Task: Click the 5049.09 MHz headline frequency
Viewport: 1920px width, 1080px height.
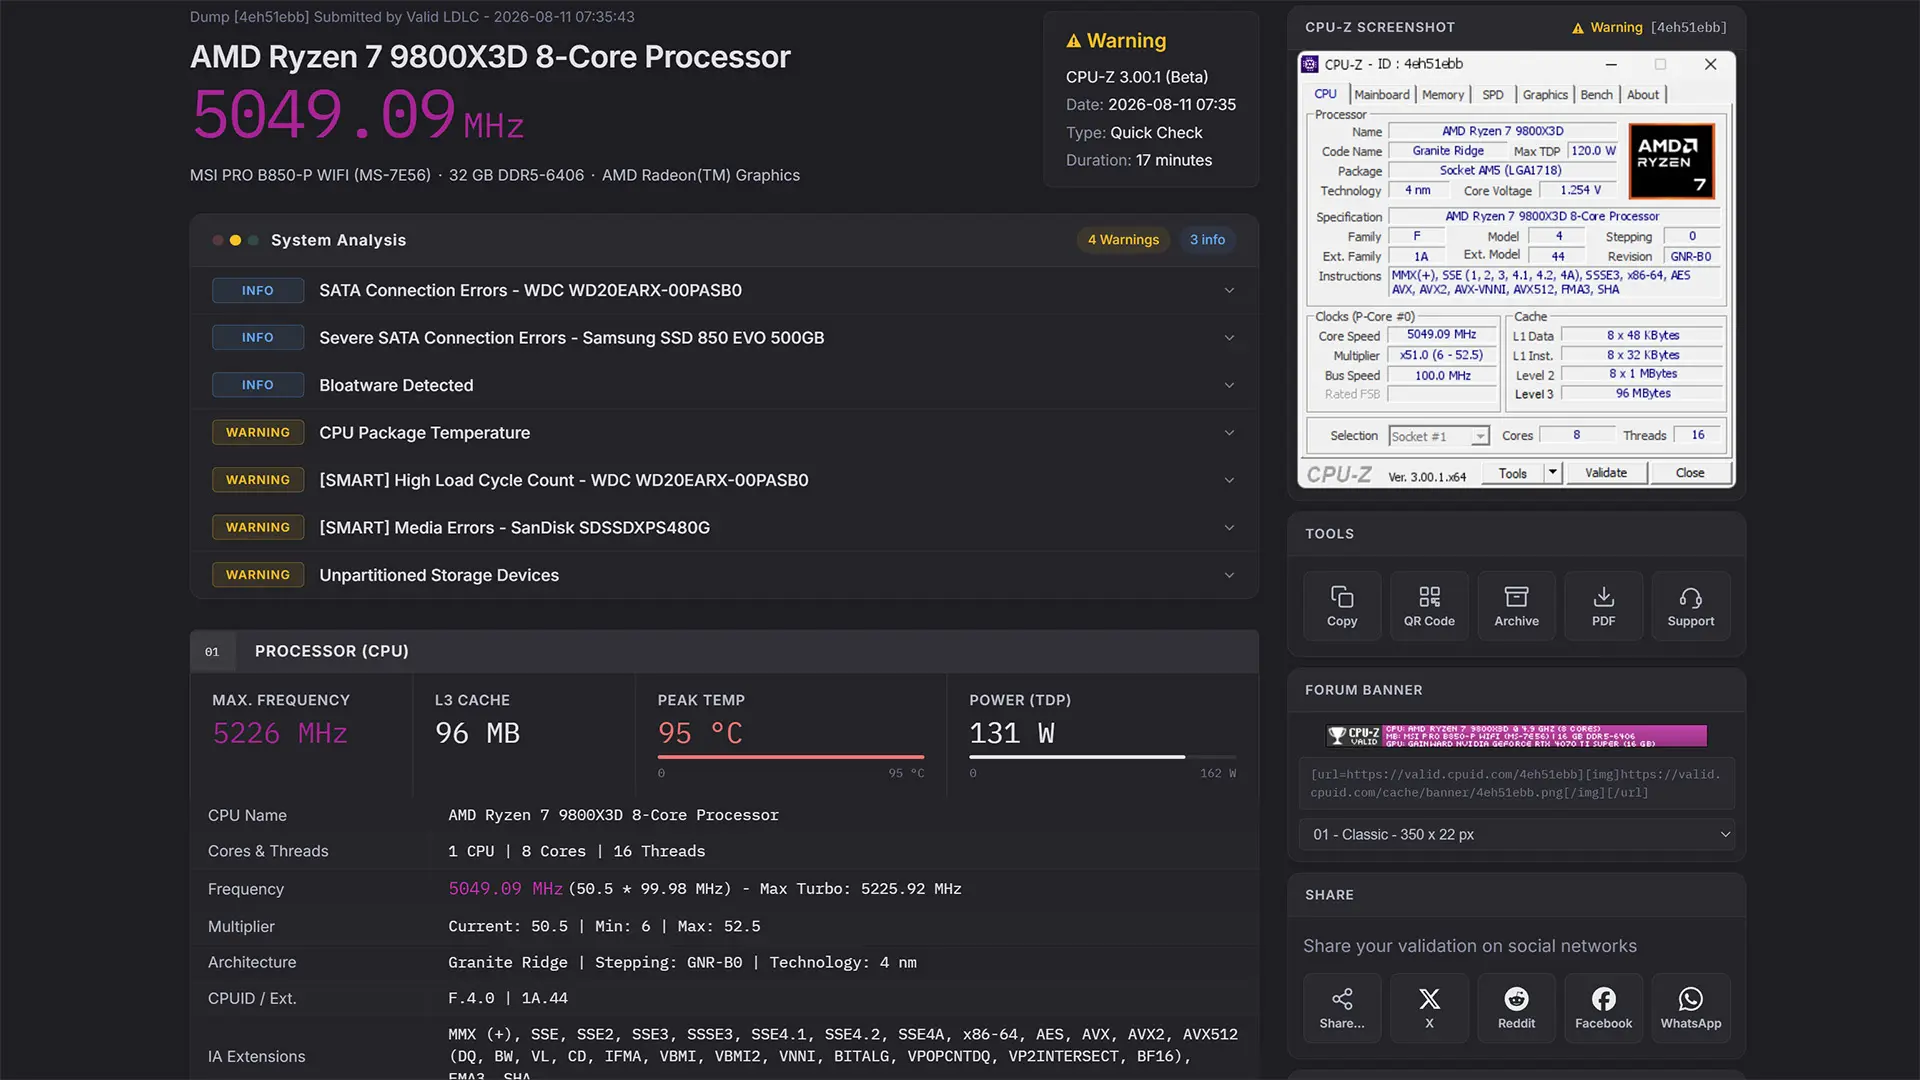Action: (358, 115)
